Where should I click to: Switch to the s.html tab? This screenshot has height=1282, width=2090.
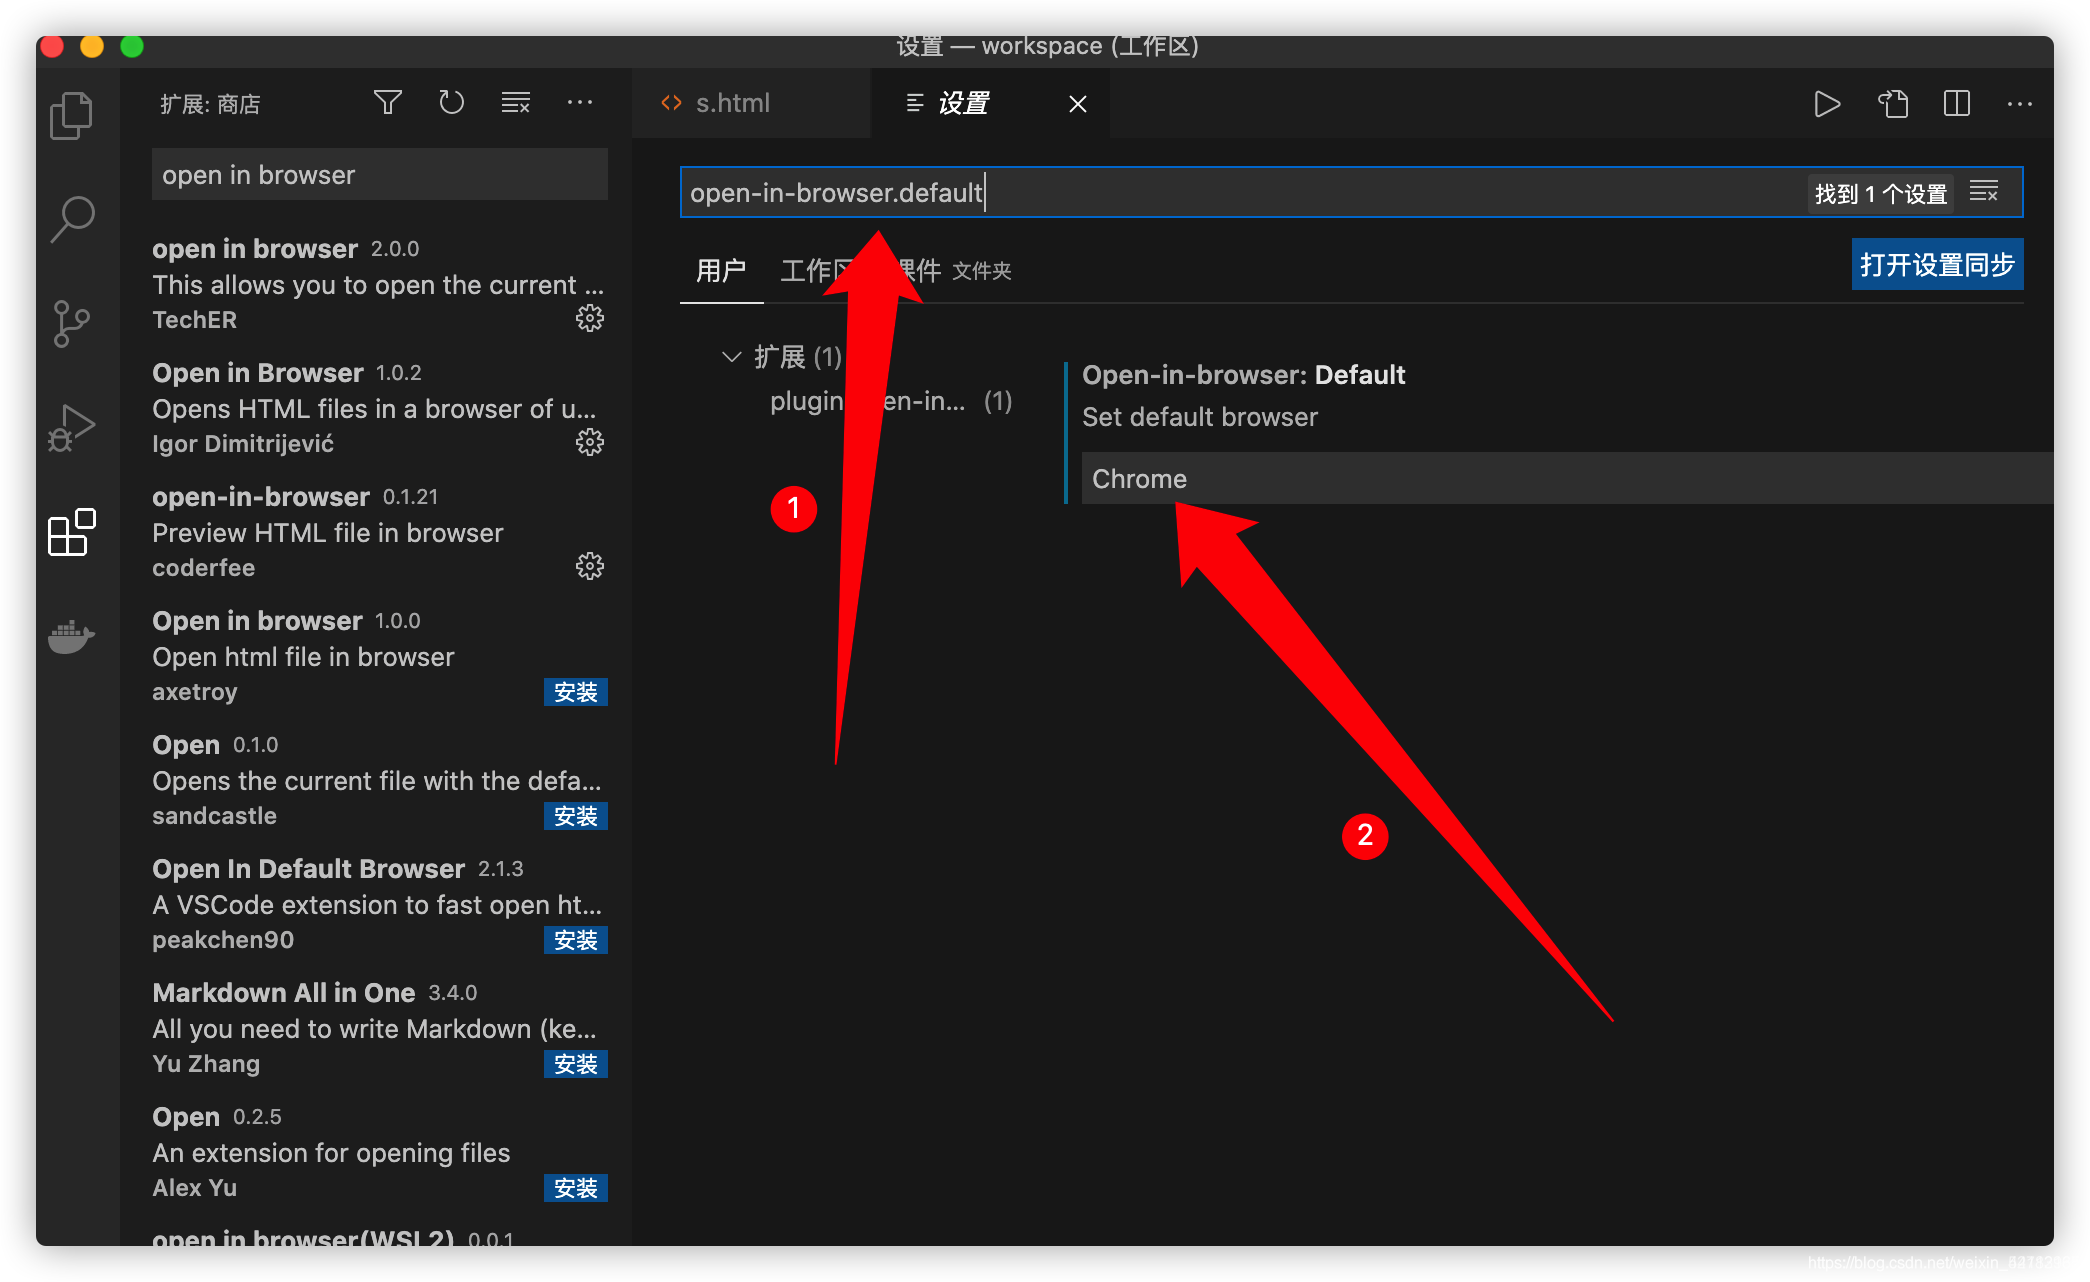(x=750, y=103)
